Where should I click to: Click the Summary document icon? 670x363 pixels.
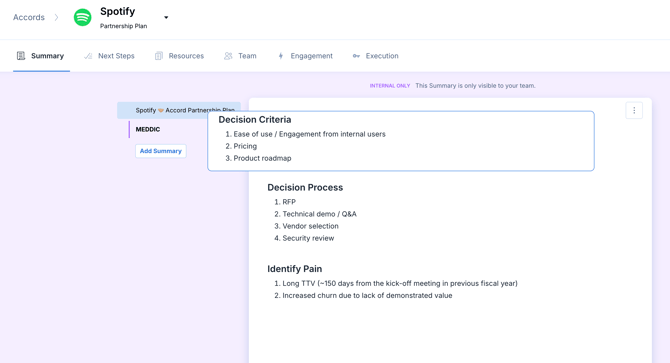(21, 56)
